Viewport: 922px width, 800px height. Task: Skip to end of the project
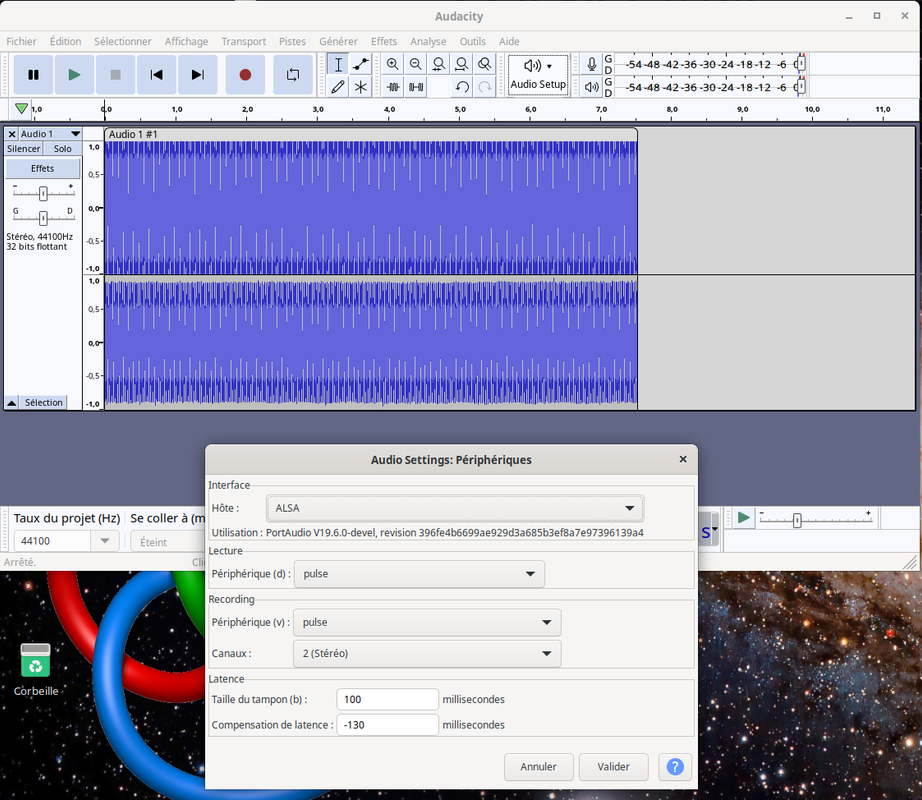click(198, 75)
